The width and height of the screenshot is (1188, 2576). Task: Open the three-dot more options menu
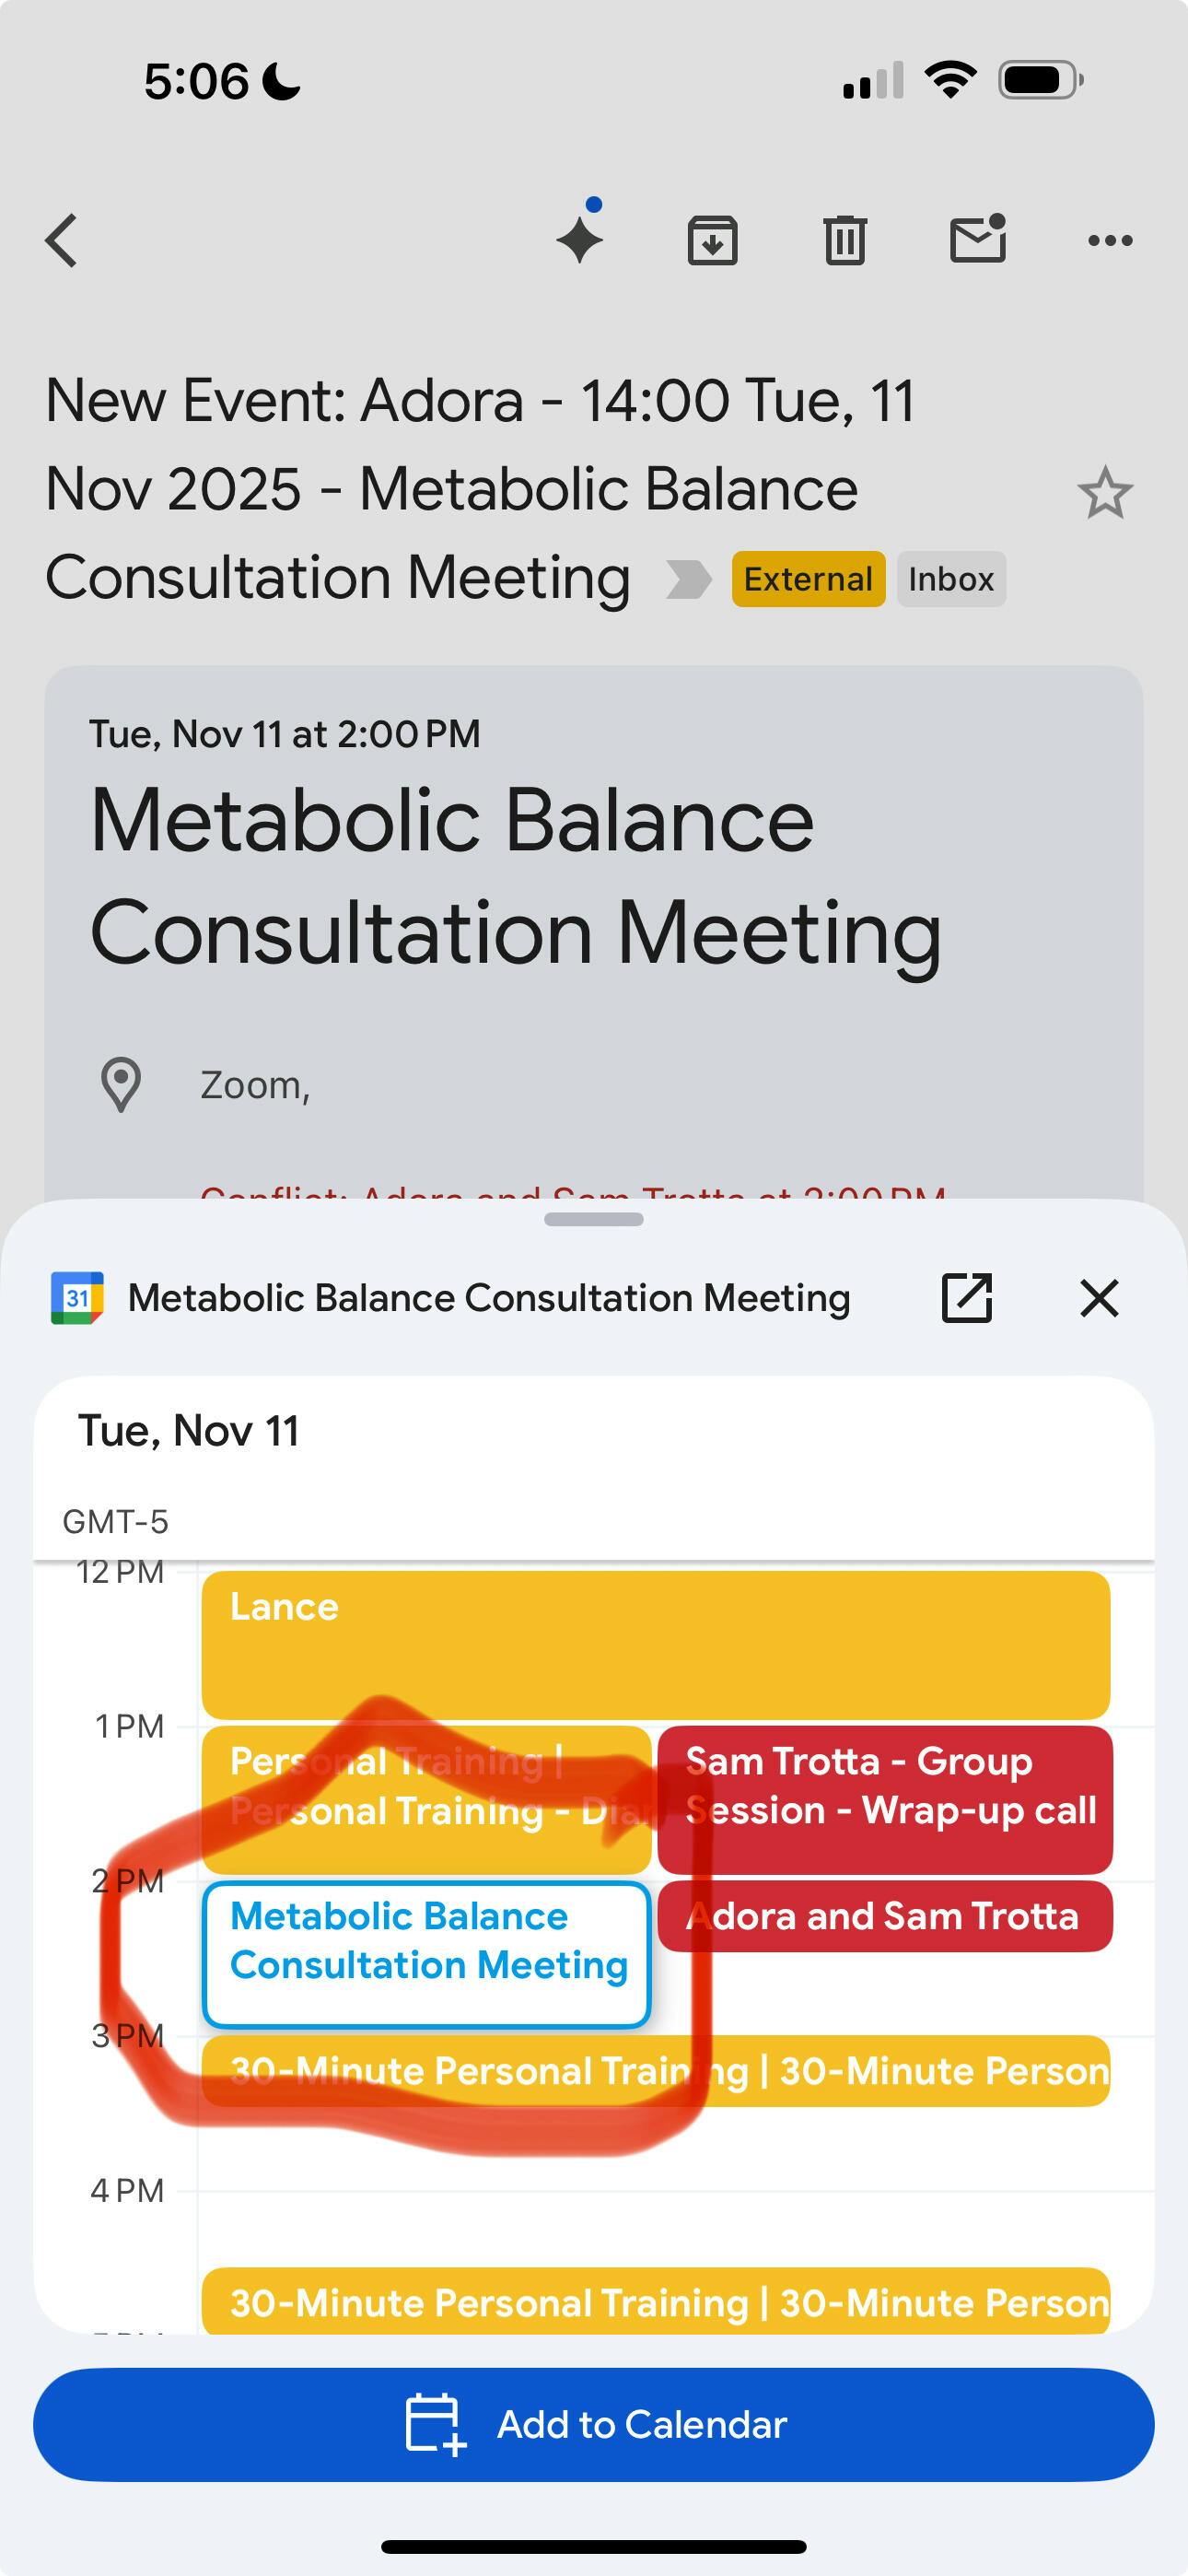coord(1110,240)
